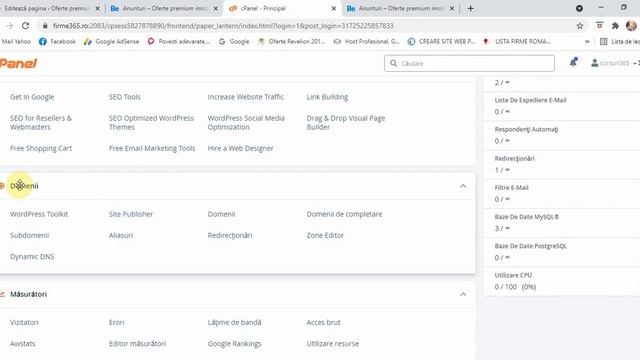The height and width of the screenshot is (360, 640).
Task: Click Baze De Date PostgreSQL statistic
Action: [x=531, y=246]
